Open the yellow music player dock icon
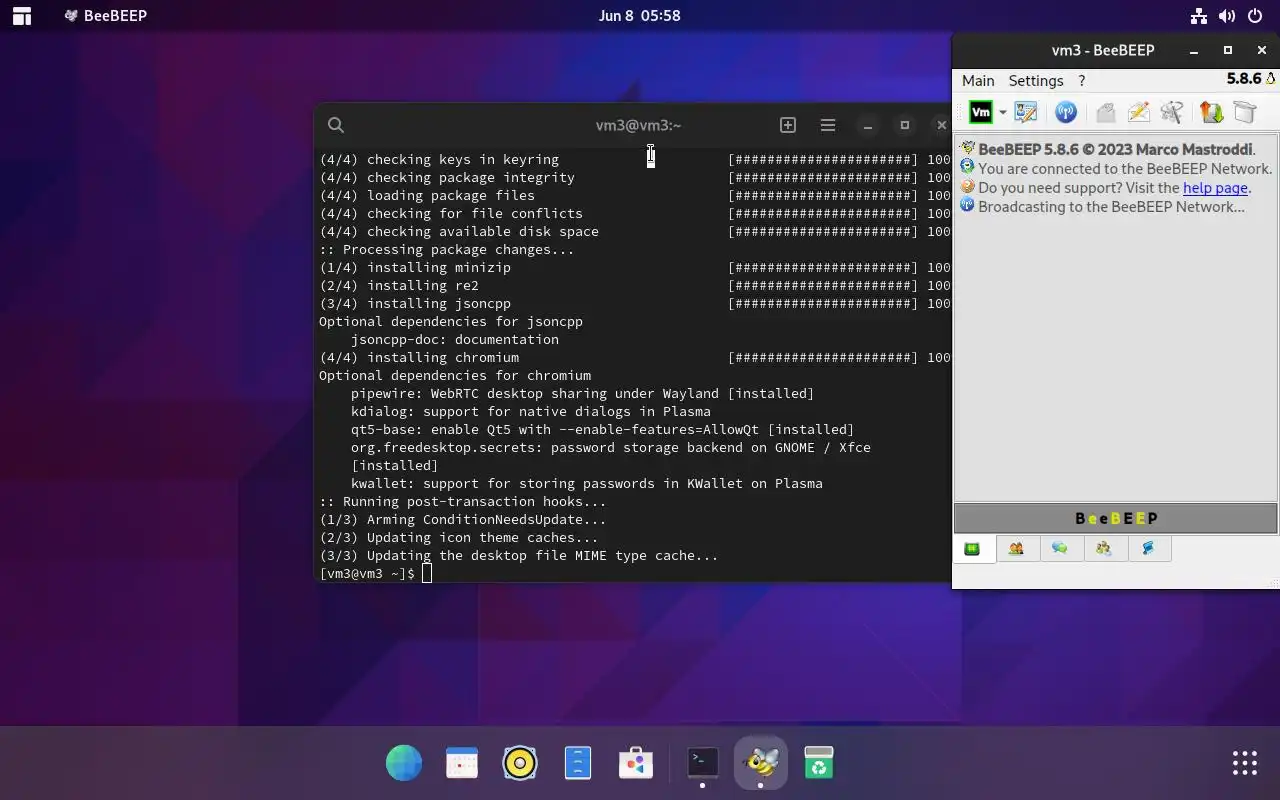Screen dimensions: 1280x800 tap(520, 763)
